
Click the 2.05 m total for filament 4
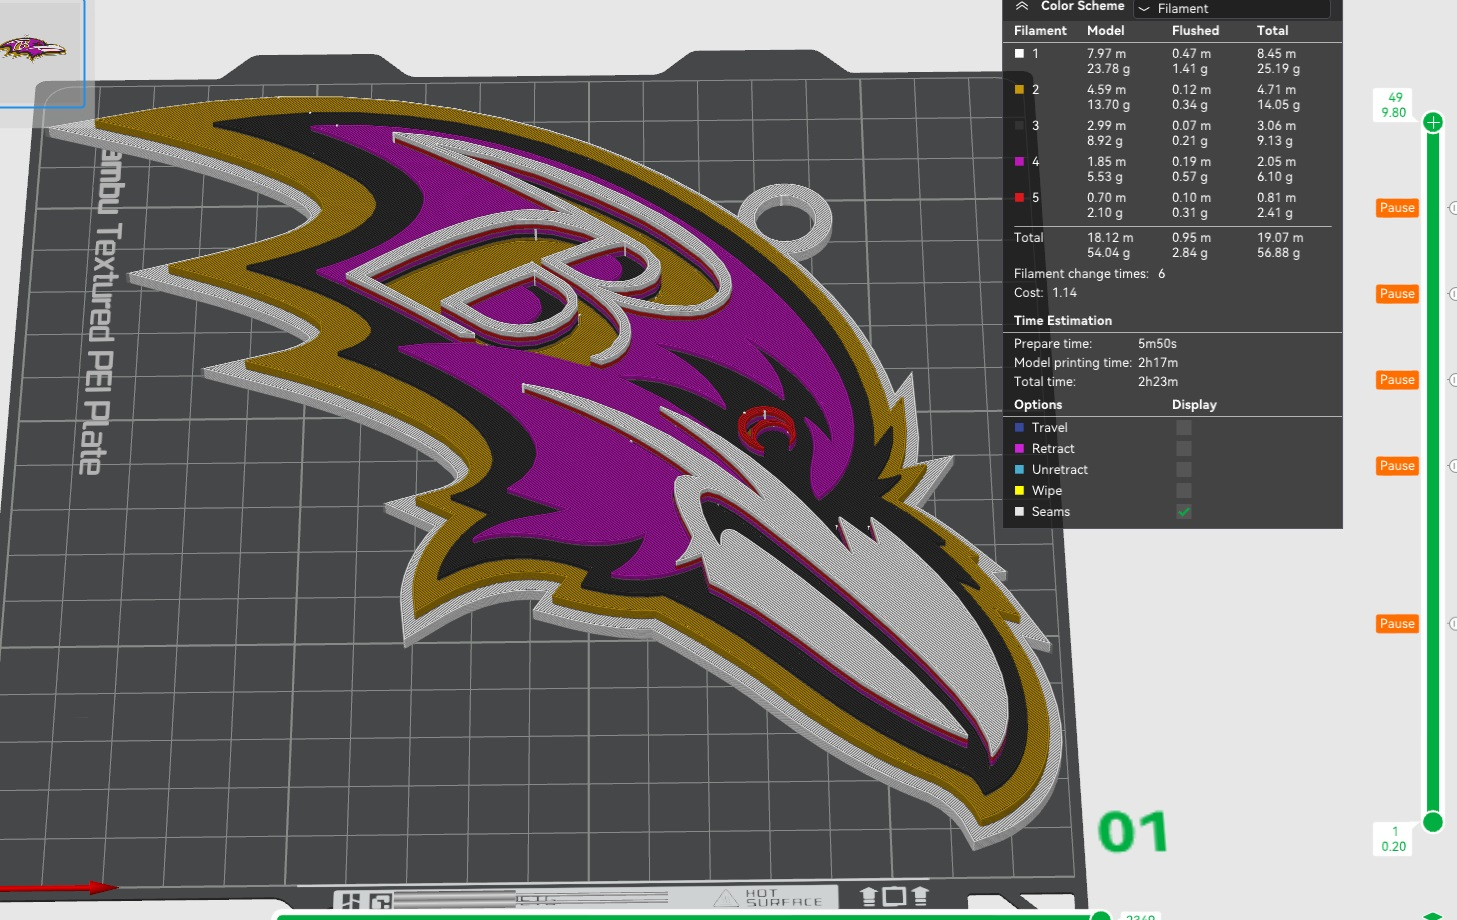(1276, 162)
